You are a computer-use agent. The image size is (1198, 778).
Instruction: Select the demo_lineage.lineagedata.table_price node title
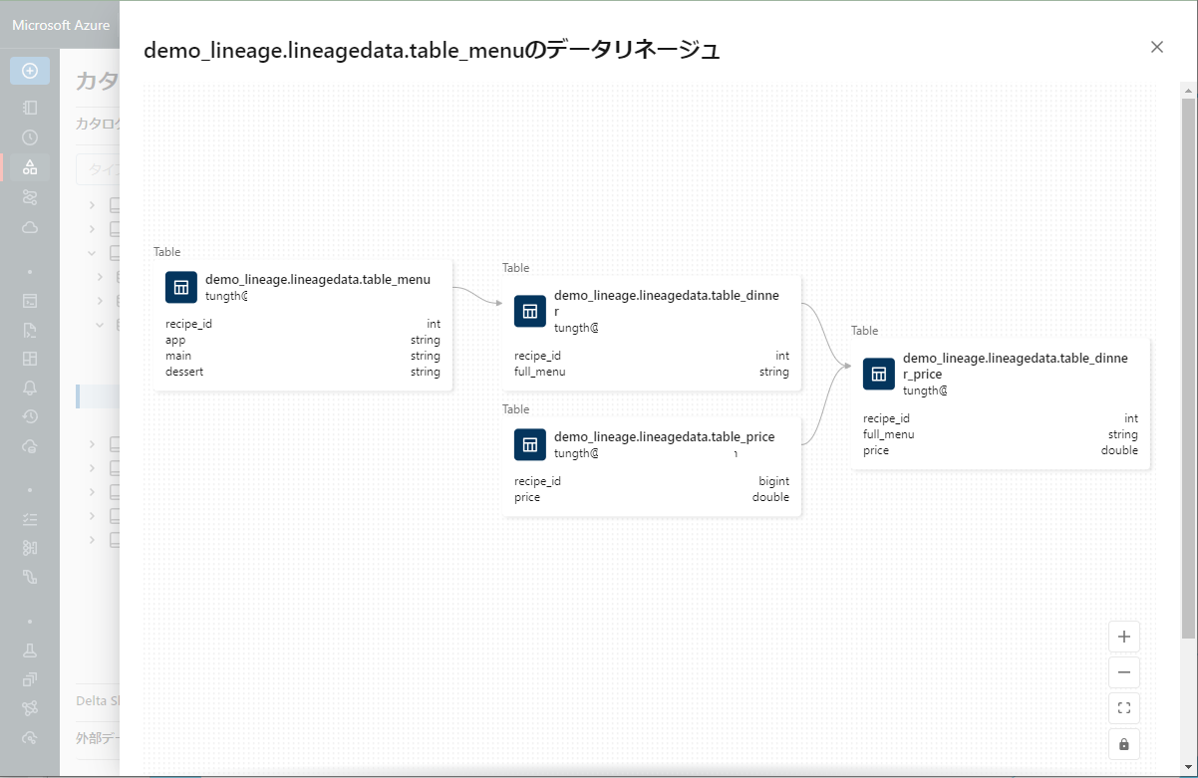664,437
